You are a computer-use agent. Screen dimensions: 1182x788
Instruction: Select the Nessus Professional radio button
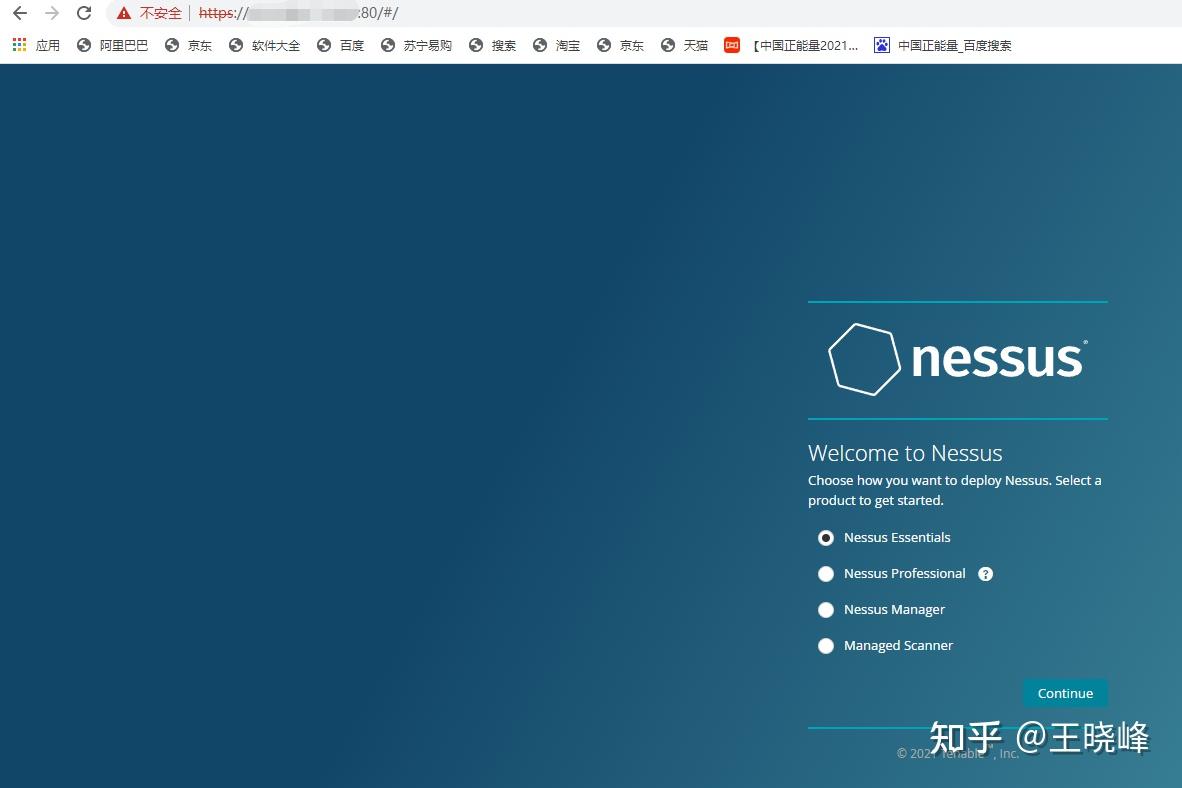pyautogui.click(x=826, y=574)
